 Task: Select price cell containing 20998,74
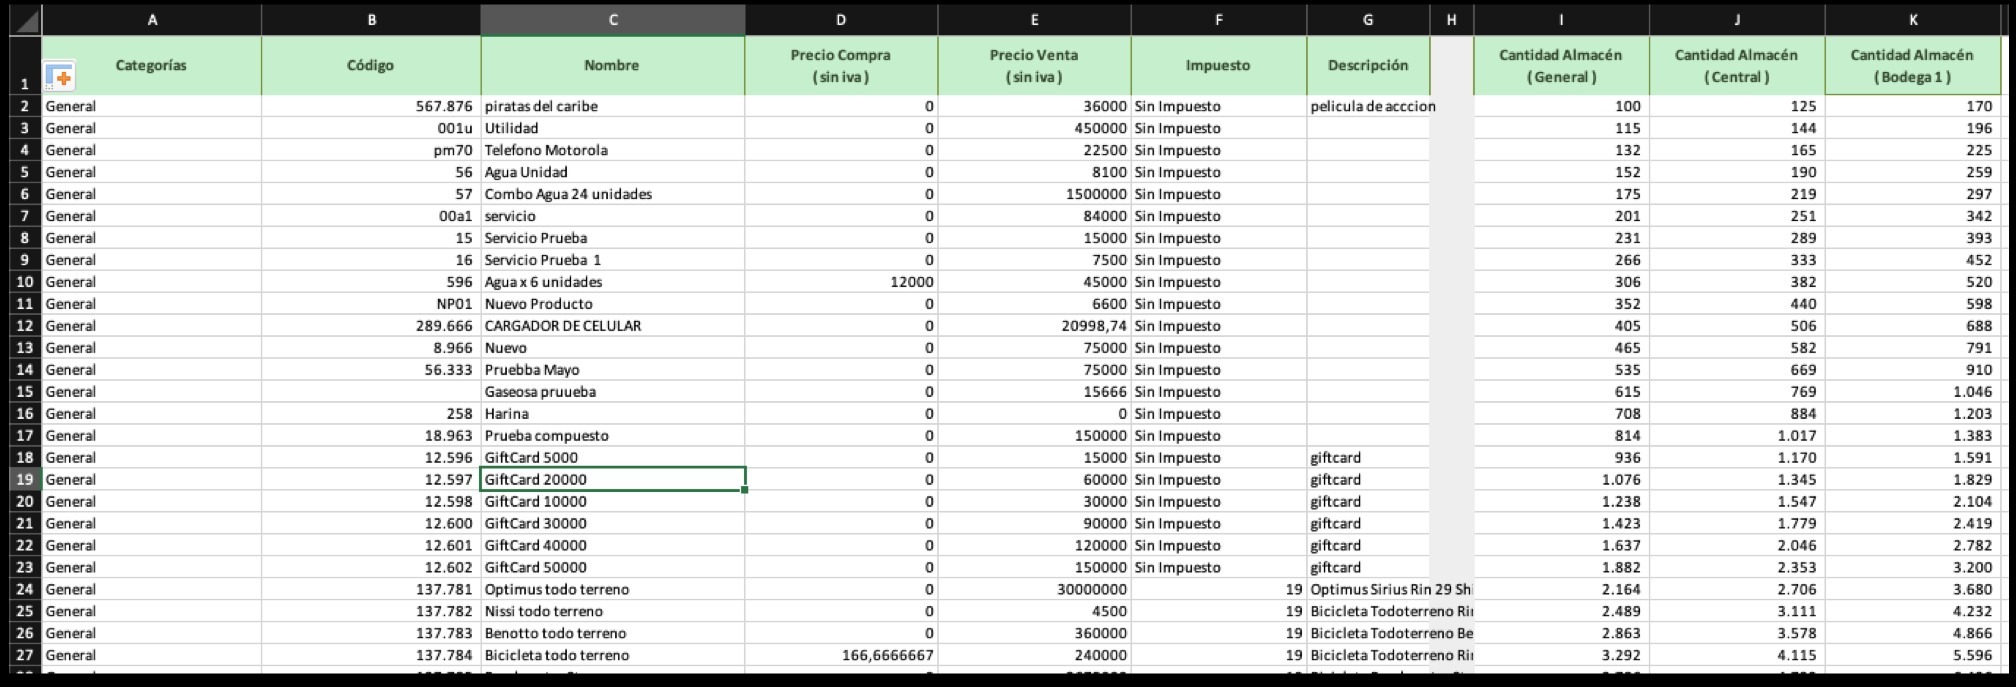[1034, 326]
